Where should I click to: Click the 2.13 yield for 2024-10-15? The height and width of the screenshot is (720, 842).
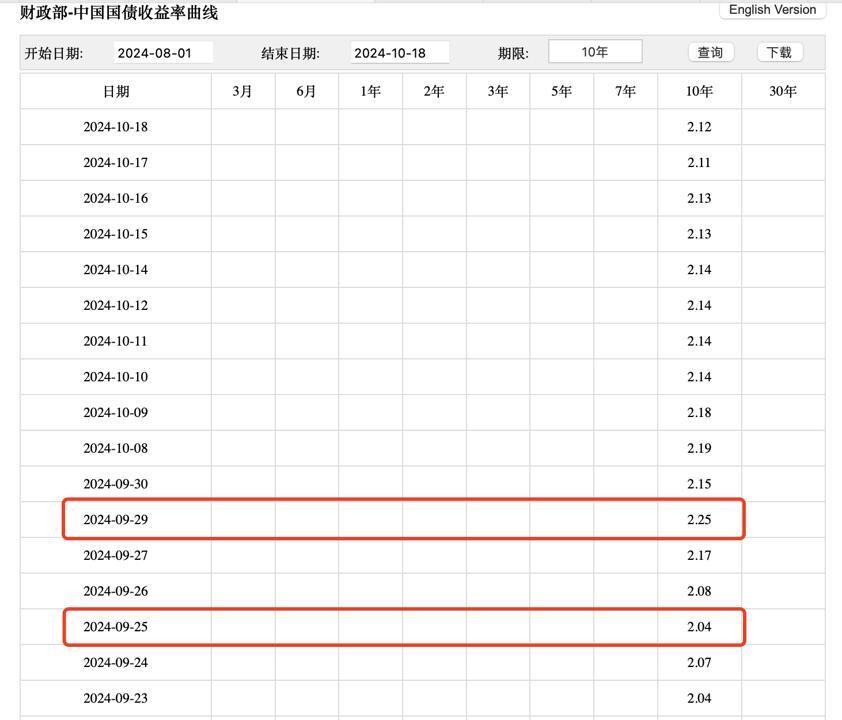coord(699,234)
